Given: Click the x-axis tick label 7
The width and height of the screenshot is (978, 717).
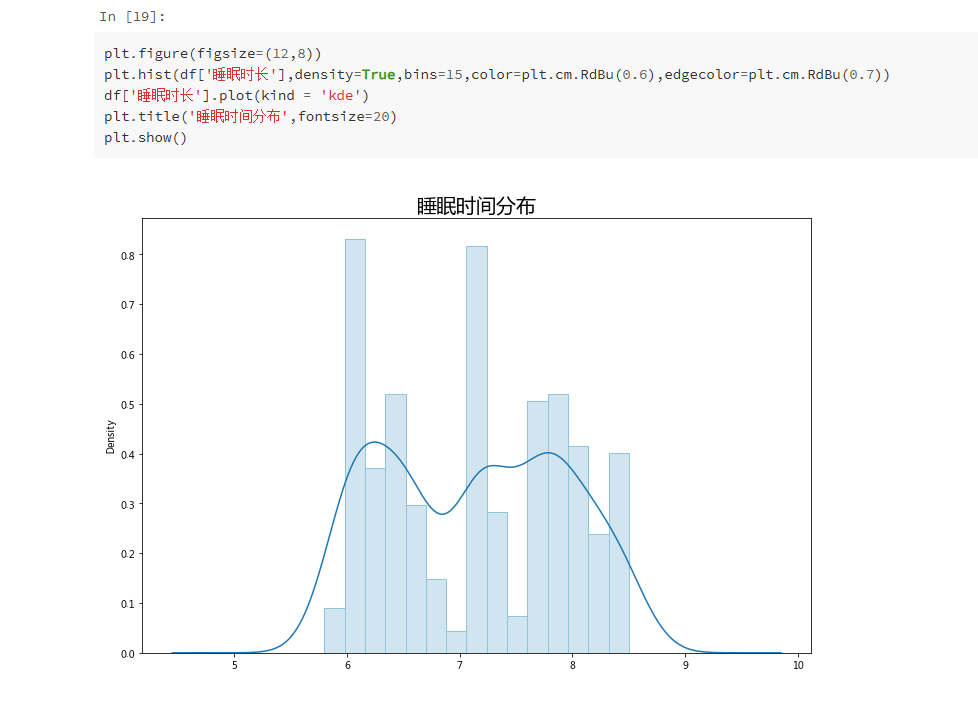Looking at the screenshot, I should pyautogui.click(x=460, y=665).
